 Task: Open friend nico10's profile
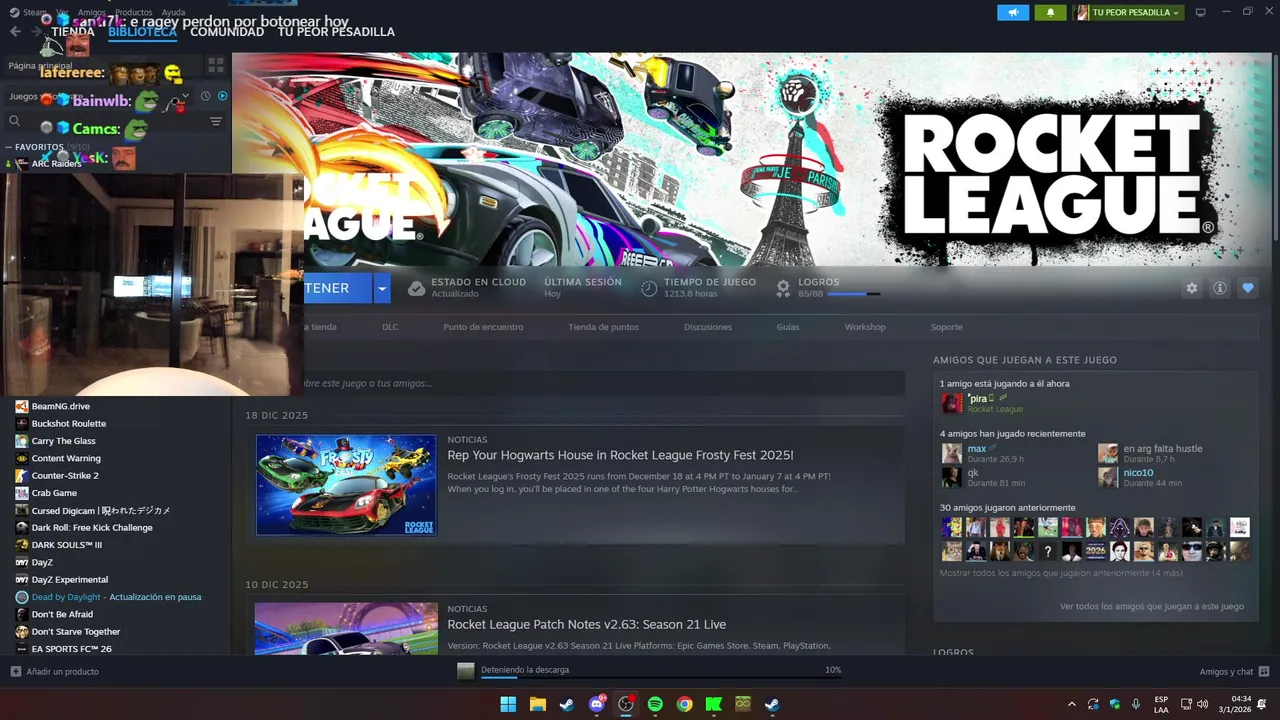pyautogui.click(x=1138, y=472)
